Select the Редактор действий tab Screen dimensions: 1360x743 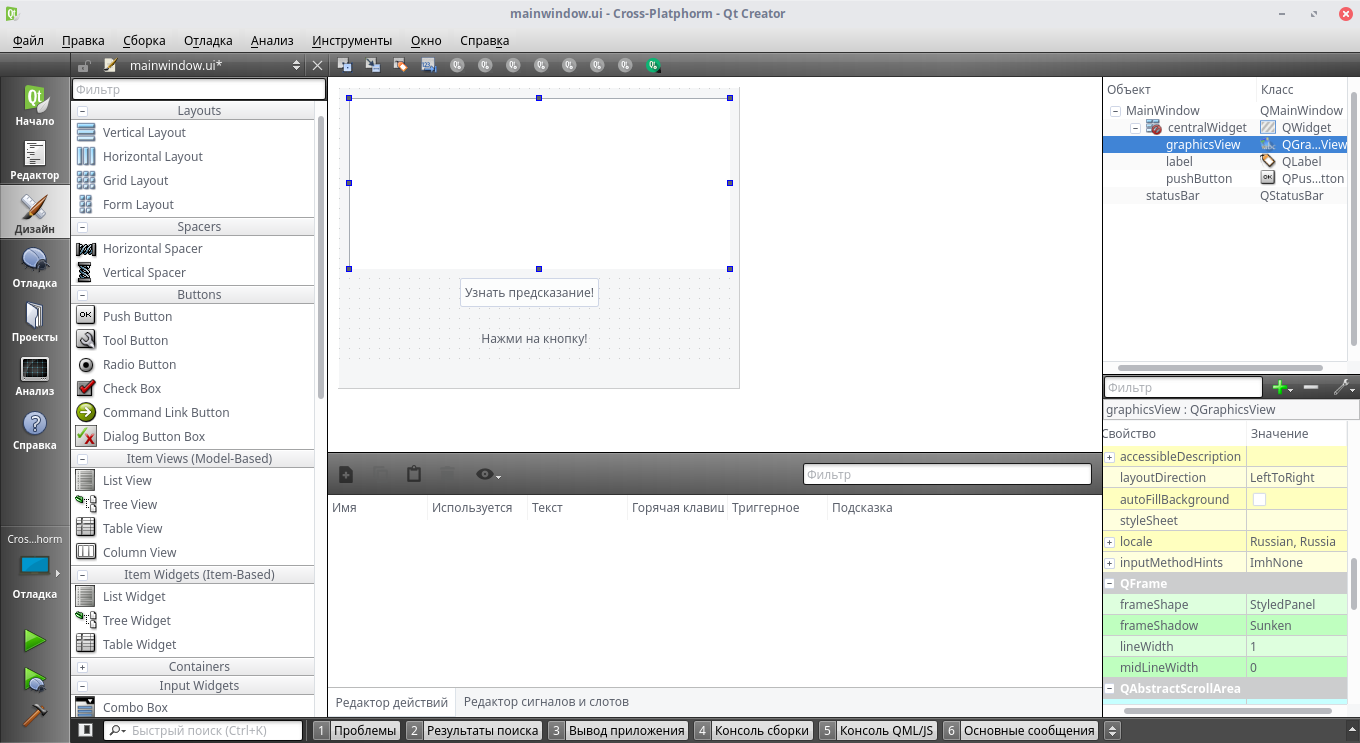click(x=392, y=701)
